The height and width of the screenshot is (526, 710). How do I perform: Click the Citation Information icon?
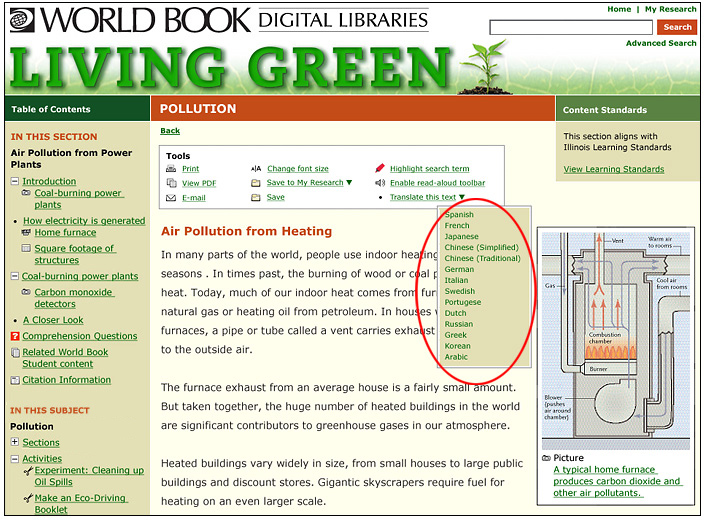click(x=15, y=380)
